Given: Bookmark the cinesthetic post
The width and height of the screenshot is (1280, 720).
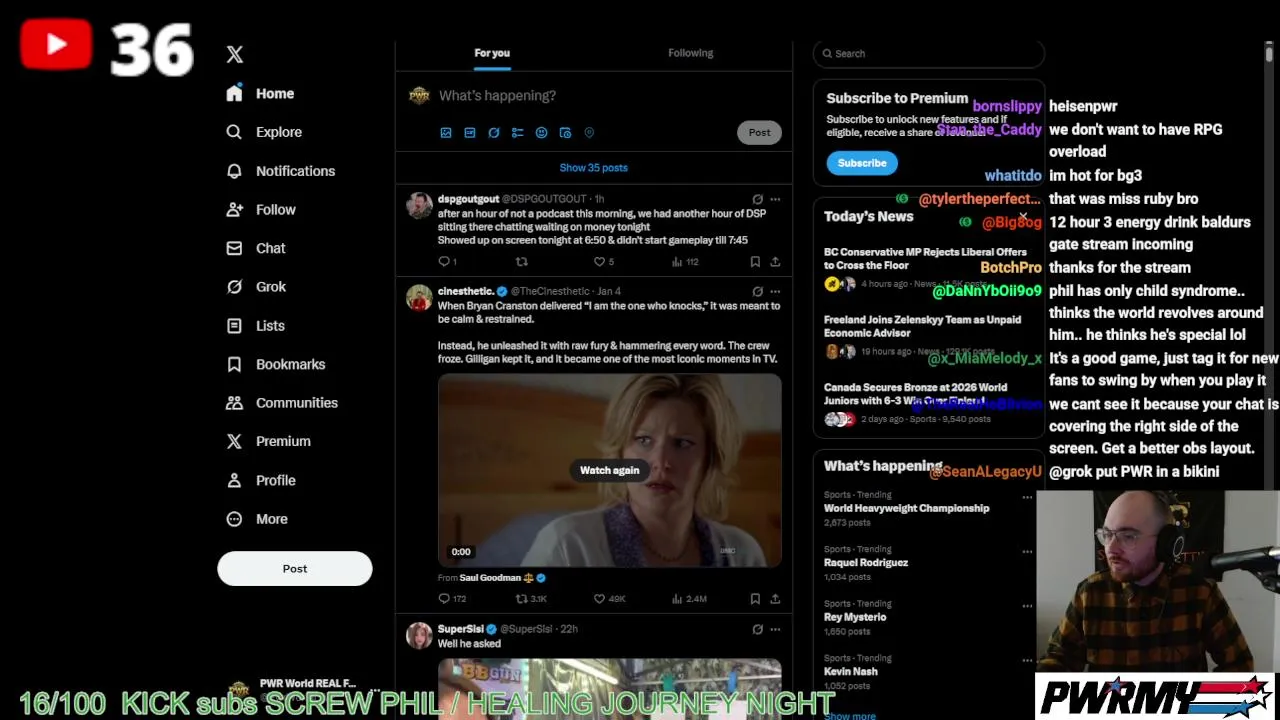Looking at the screenshot, I should tap(755, 599).
